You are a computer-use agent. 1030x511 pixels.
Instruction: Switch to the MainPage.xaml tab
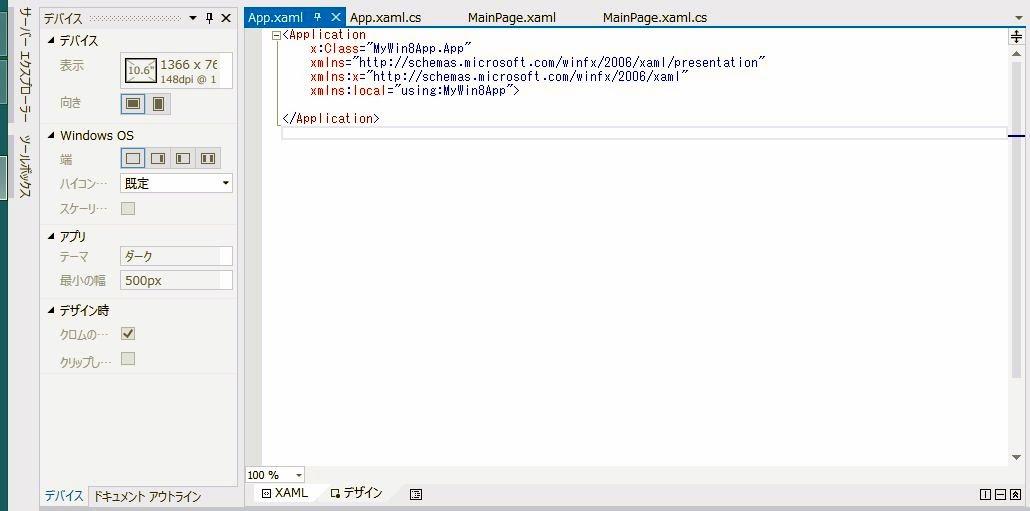click(511, 18)
